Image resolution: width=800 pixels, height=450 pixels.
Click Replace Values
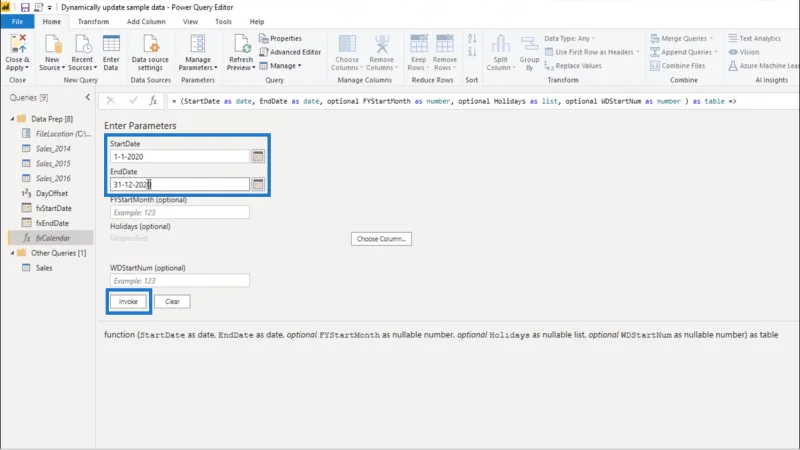pos(572,66)
